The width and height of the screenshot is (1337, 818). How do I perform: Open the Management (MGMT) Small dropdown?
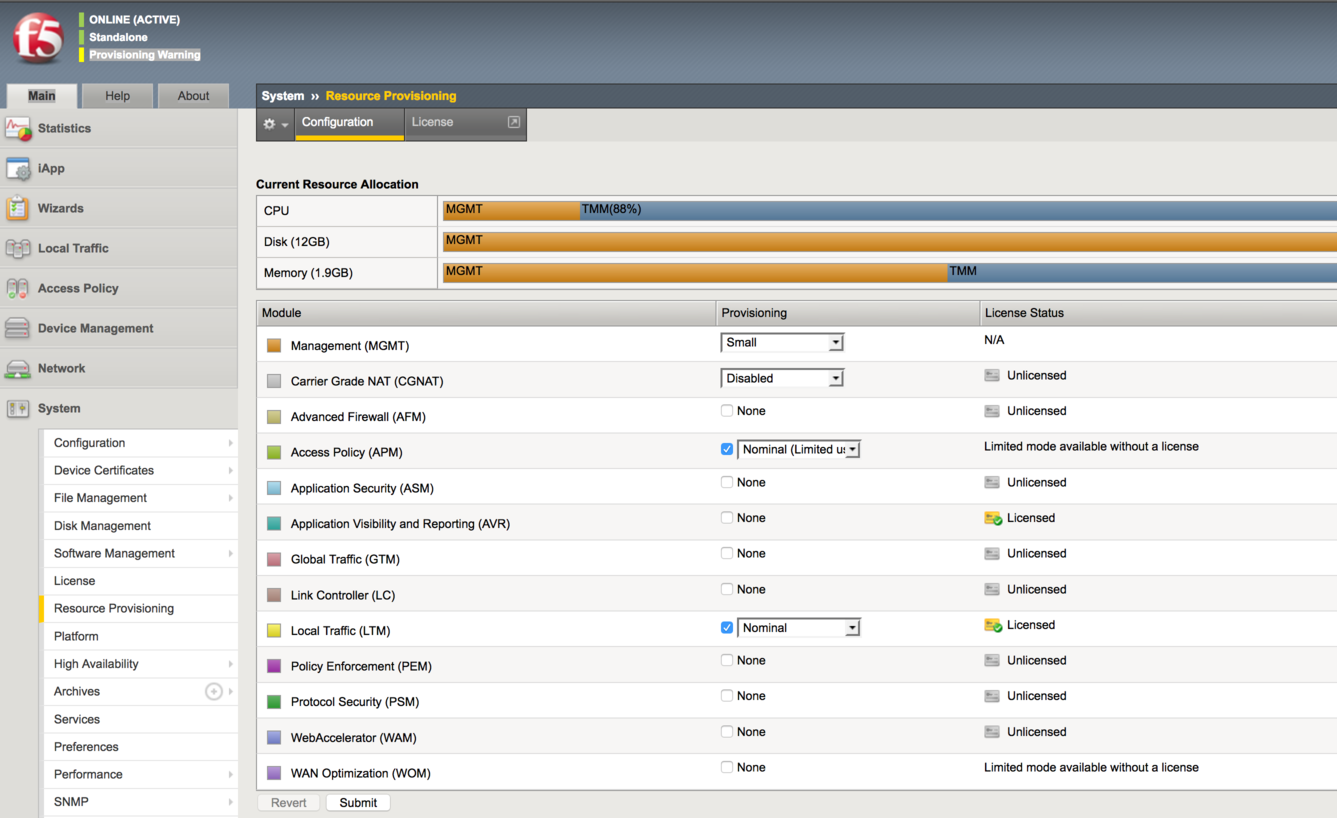click(x=782, y=342)
